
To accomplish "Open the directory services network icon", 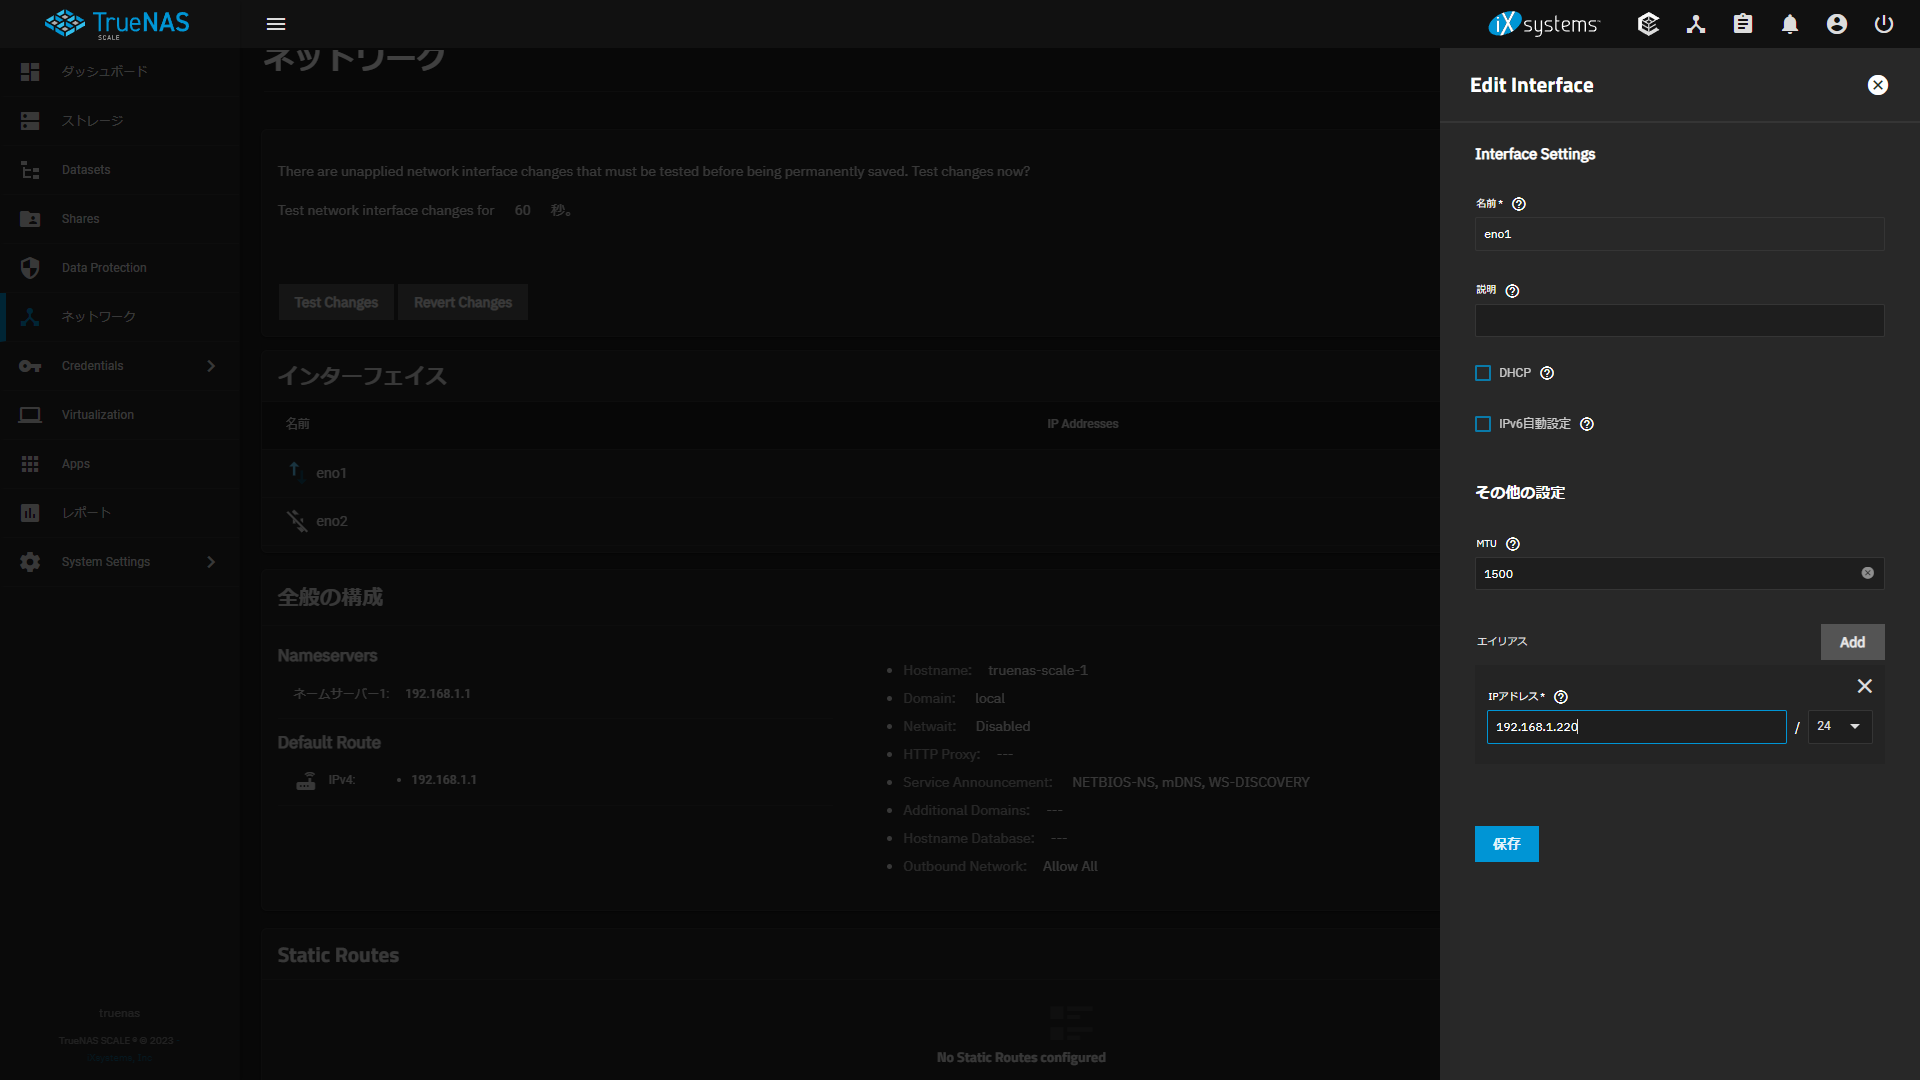I will pos(1696,24).
